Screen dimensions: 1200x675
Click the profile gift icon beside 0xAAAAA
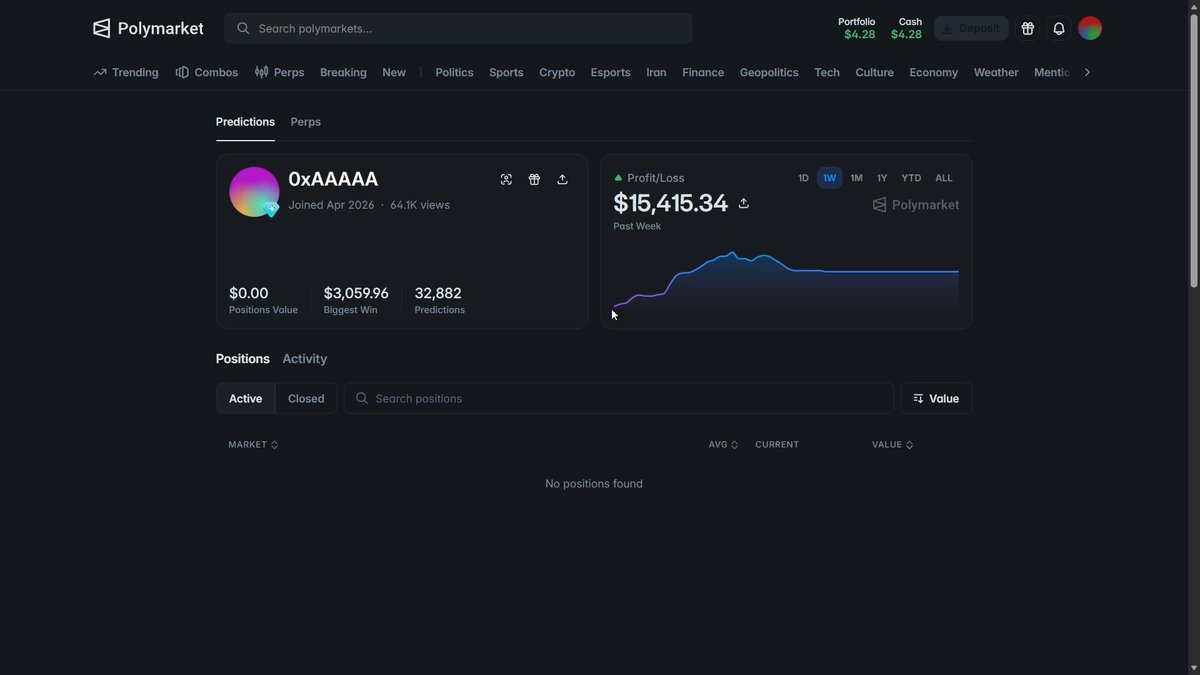534,179
